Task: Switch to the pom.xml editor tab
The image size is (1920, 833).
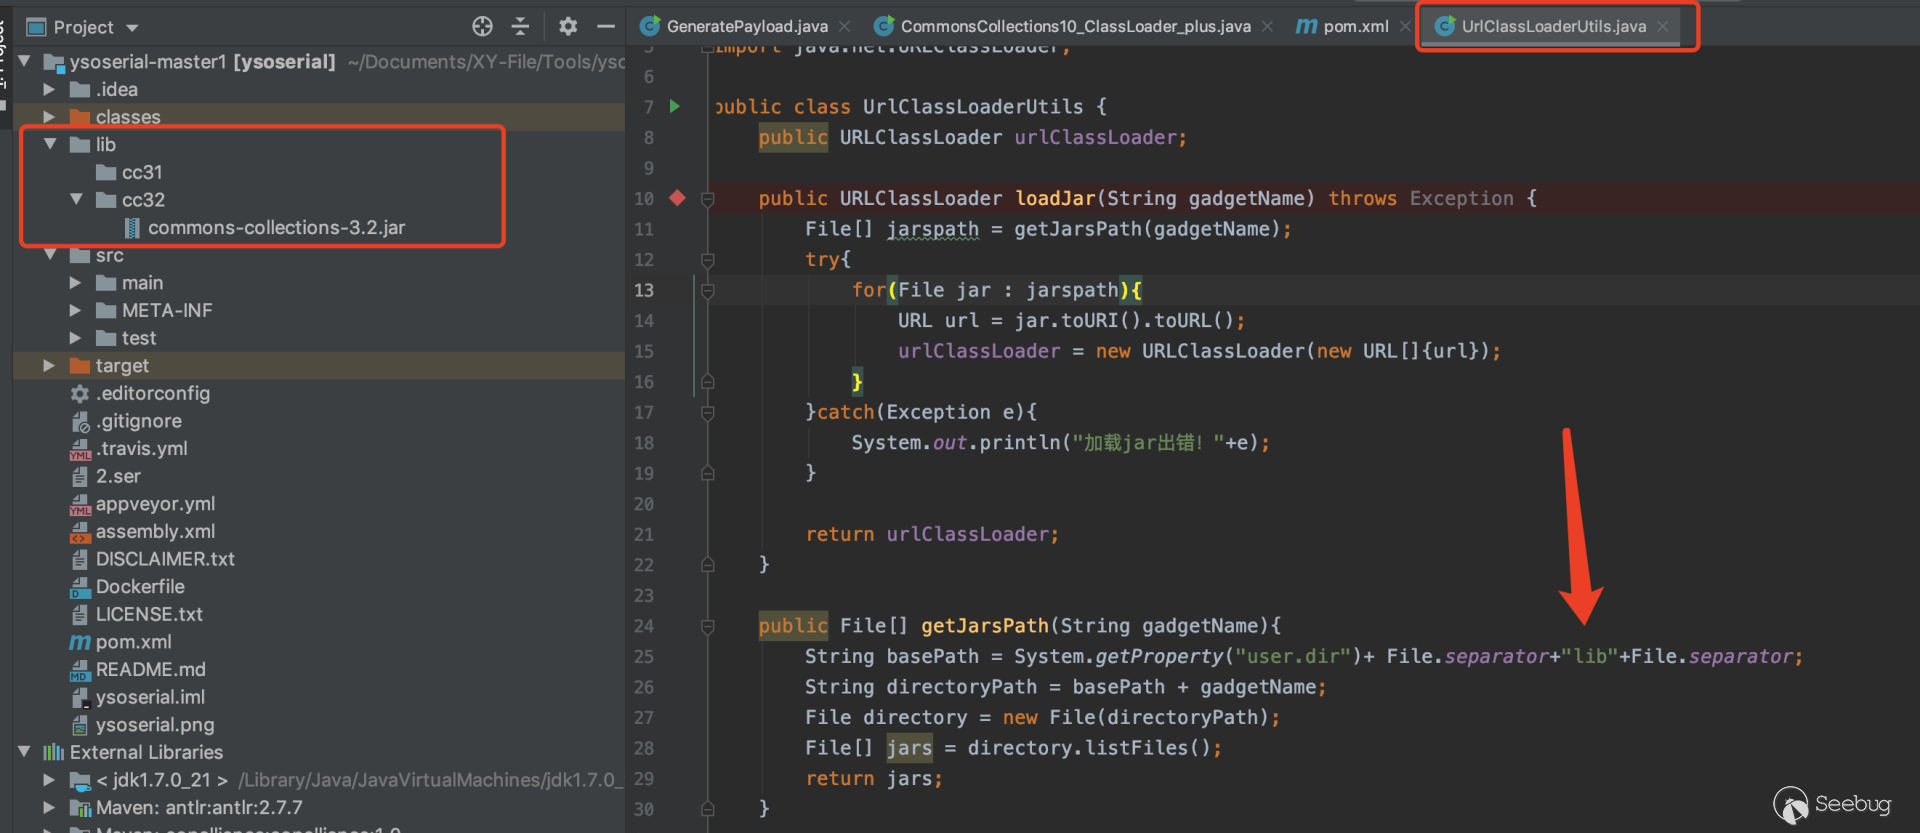Action: (1355, 27)
